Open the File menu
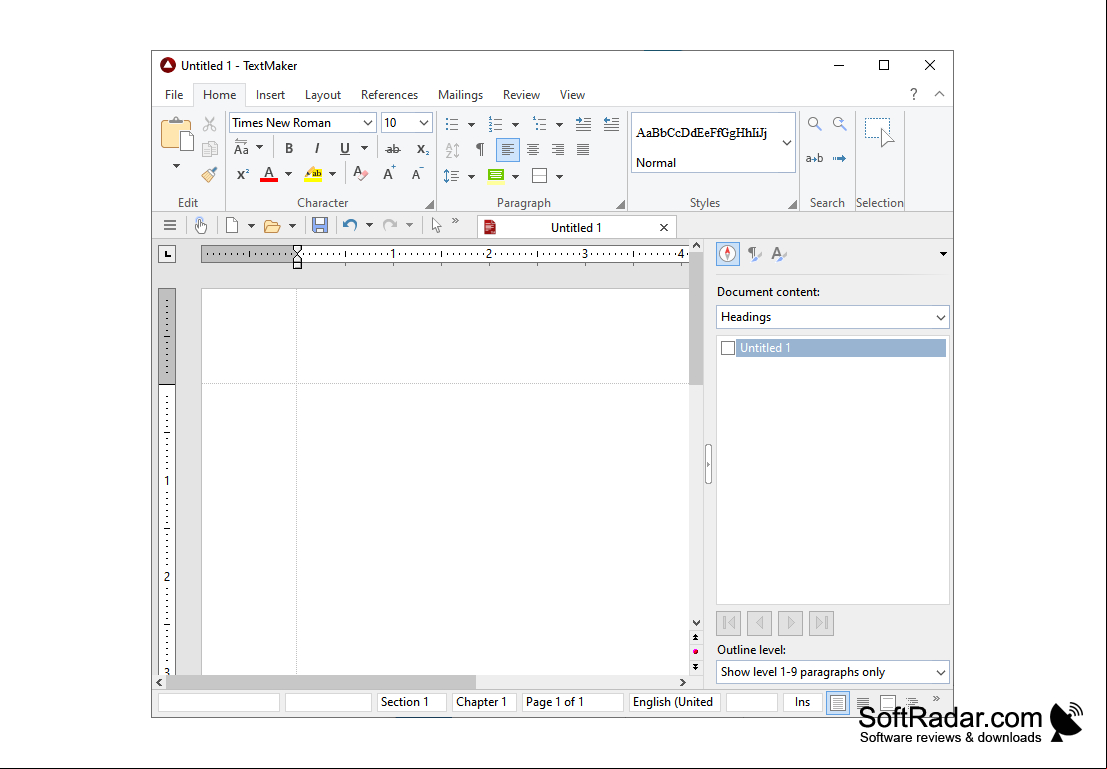 [174, 95]
